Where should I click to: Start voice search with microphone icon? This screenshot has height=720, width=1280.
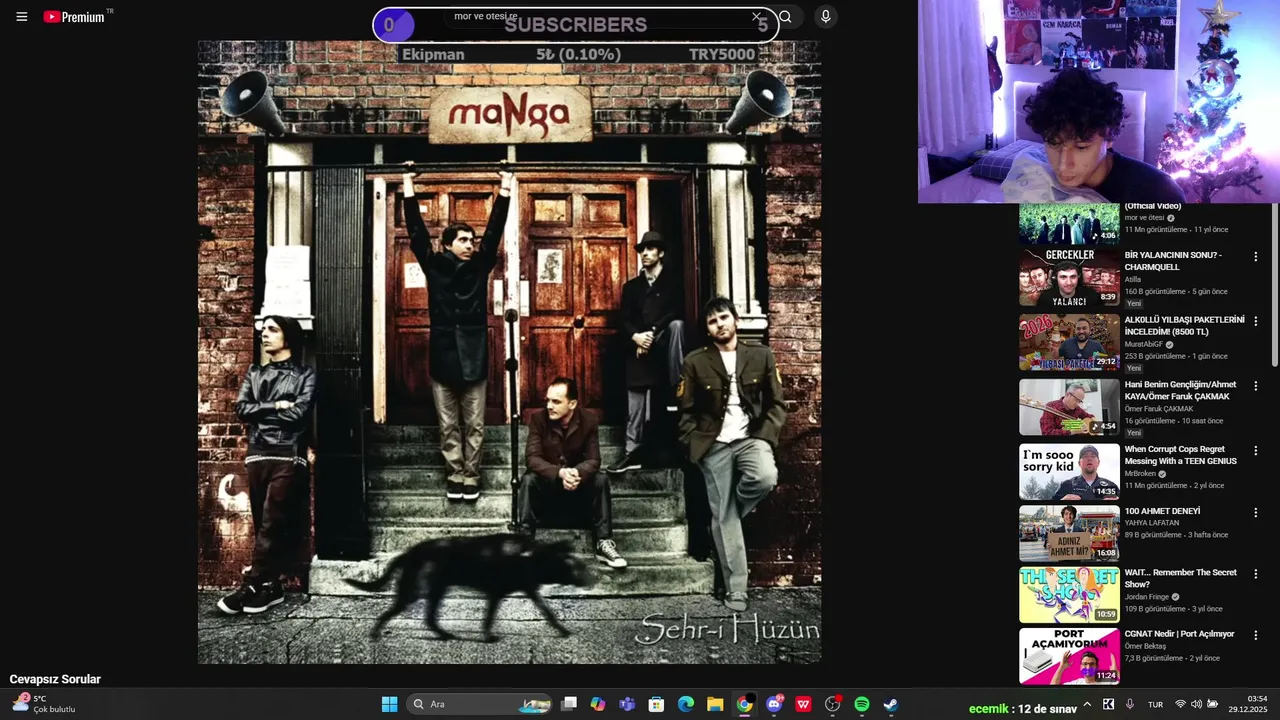click(825, 17)
